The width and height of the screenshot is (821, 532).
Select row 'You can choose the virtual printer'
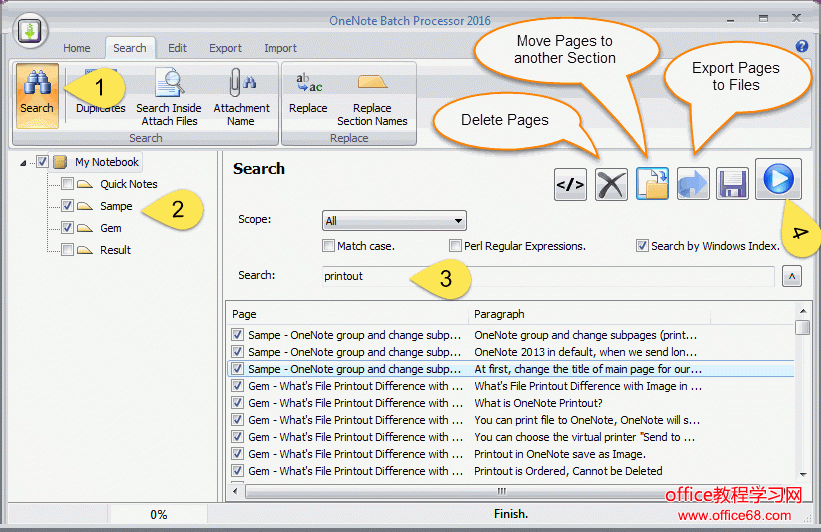pyautogui.click(x=511, y=437)
